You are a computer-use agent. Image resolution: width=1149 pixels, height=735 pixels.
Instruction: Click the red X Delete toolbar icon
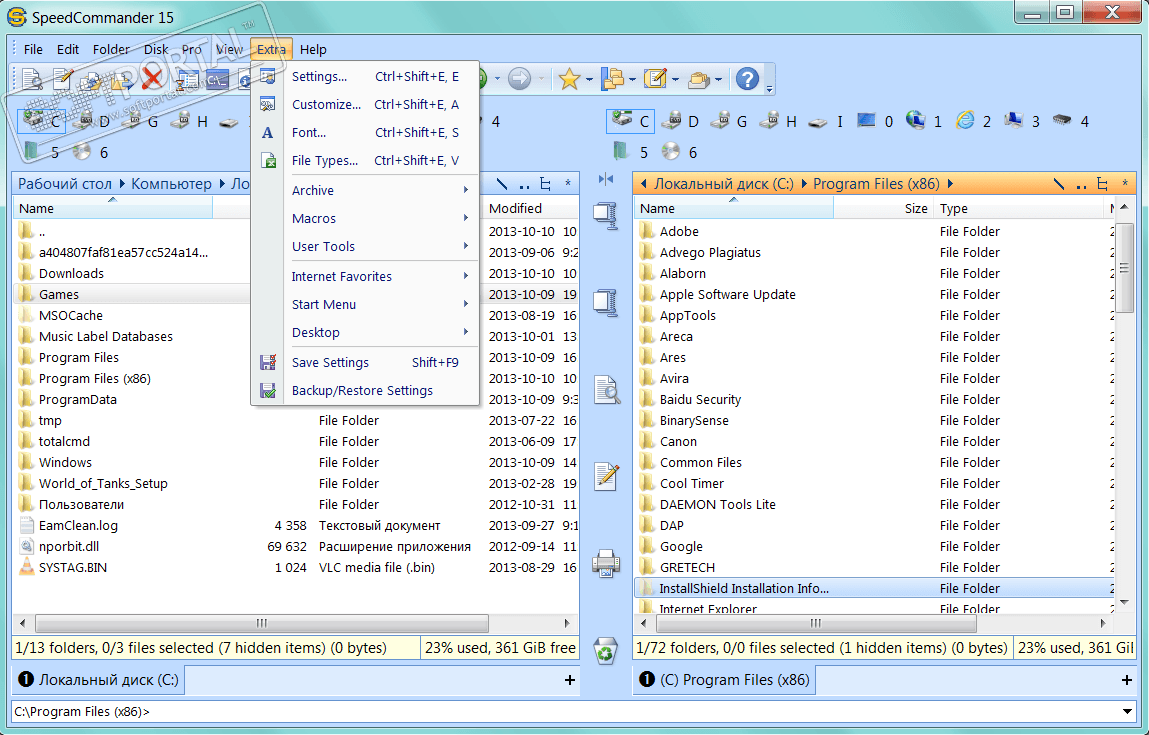pyautogui.click(x=152, y=78)
